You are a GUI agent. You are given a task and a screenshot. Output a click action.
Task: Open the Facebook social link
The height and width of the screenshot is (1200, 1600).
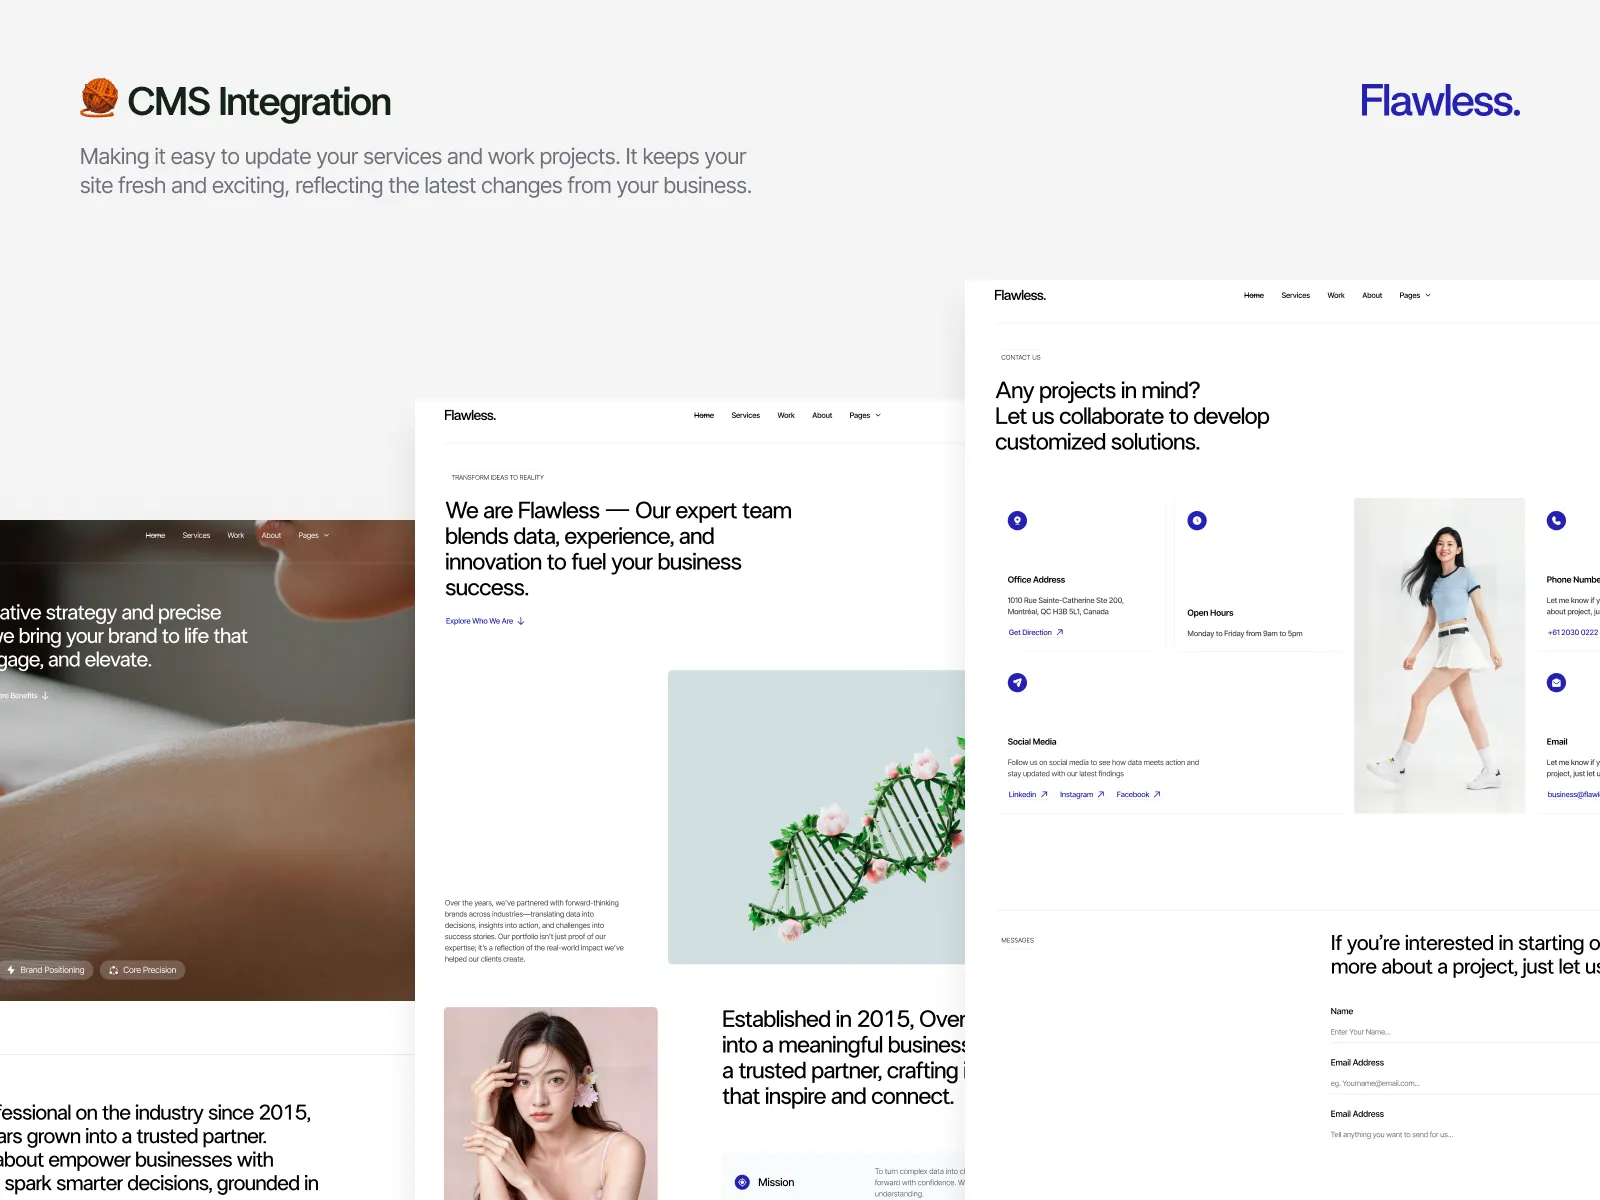1139,794
